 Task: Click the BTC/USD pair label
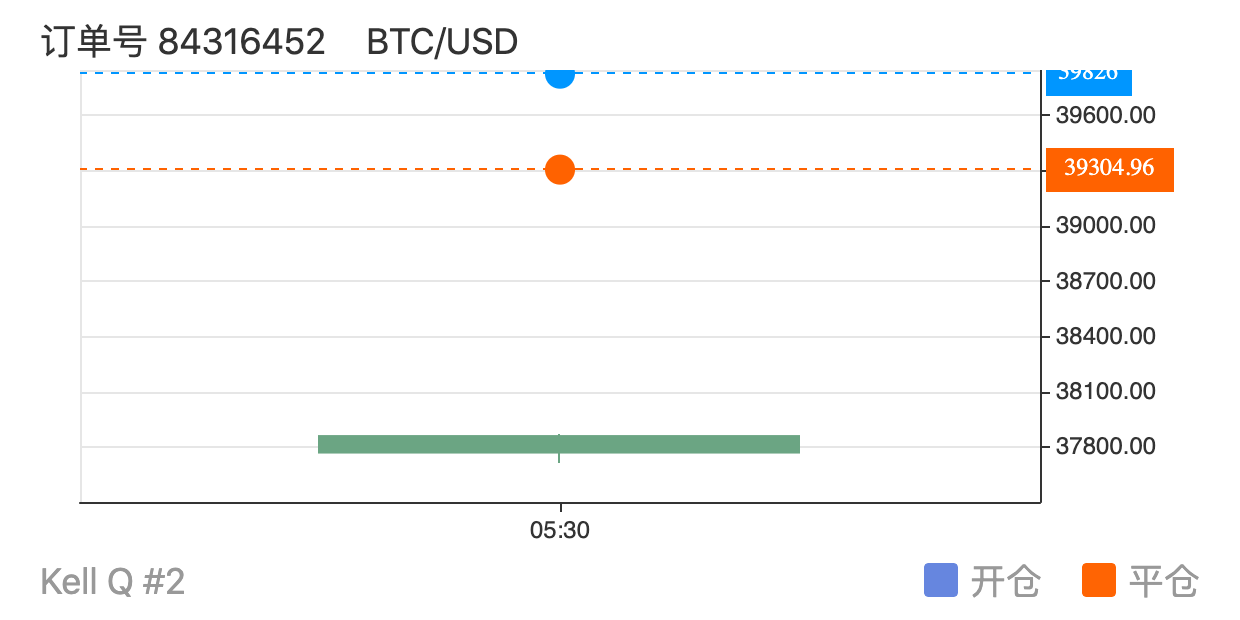click(442, 42)
